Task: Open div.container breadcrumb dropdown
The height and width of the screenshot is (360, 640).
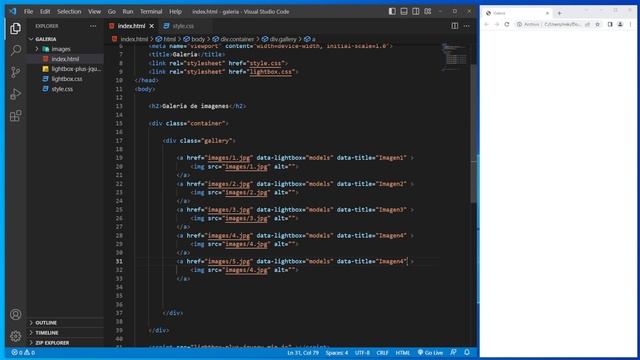Action: coord(233,39)
